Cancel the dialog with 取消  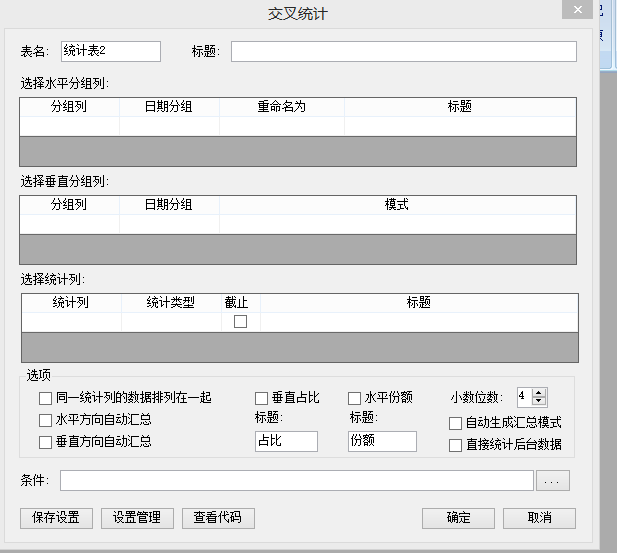point(539,518)
